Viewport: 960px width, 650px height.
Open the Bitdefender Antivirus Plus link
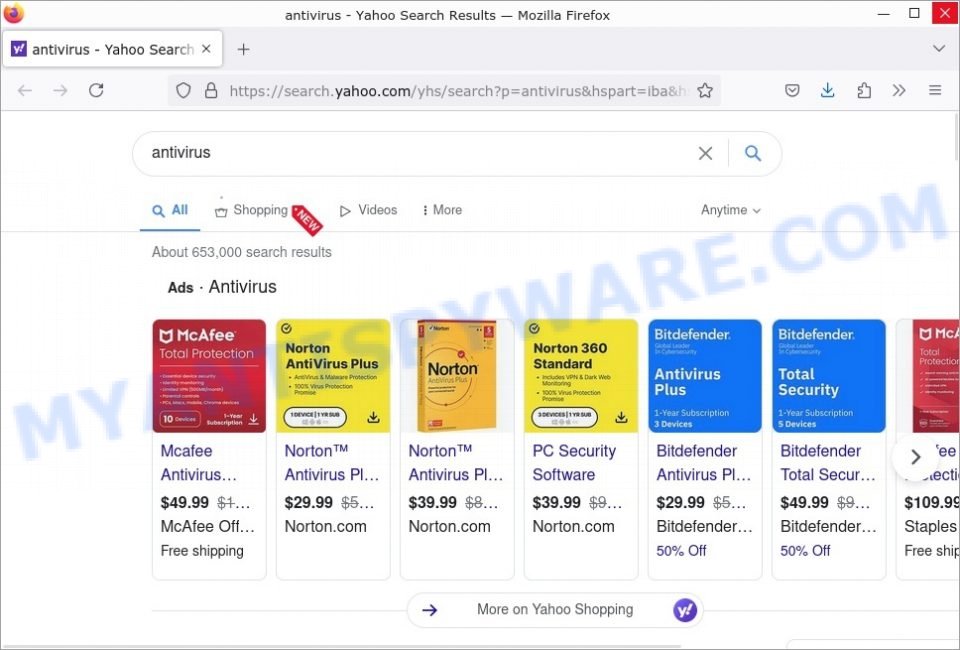703,463
